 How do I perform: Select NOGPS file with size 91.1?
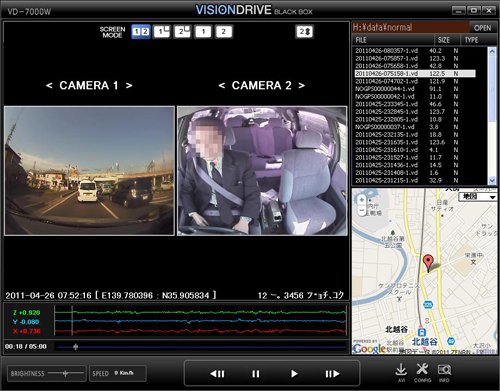415,89
